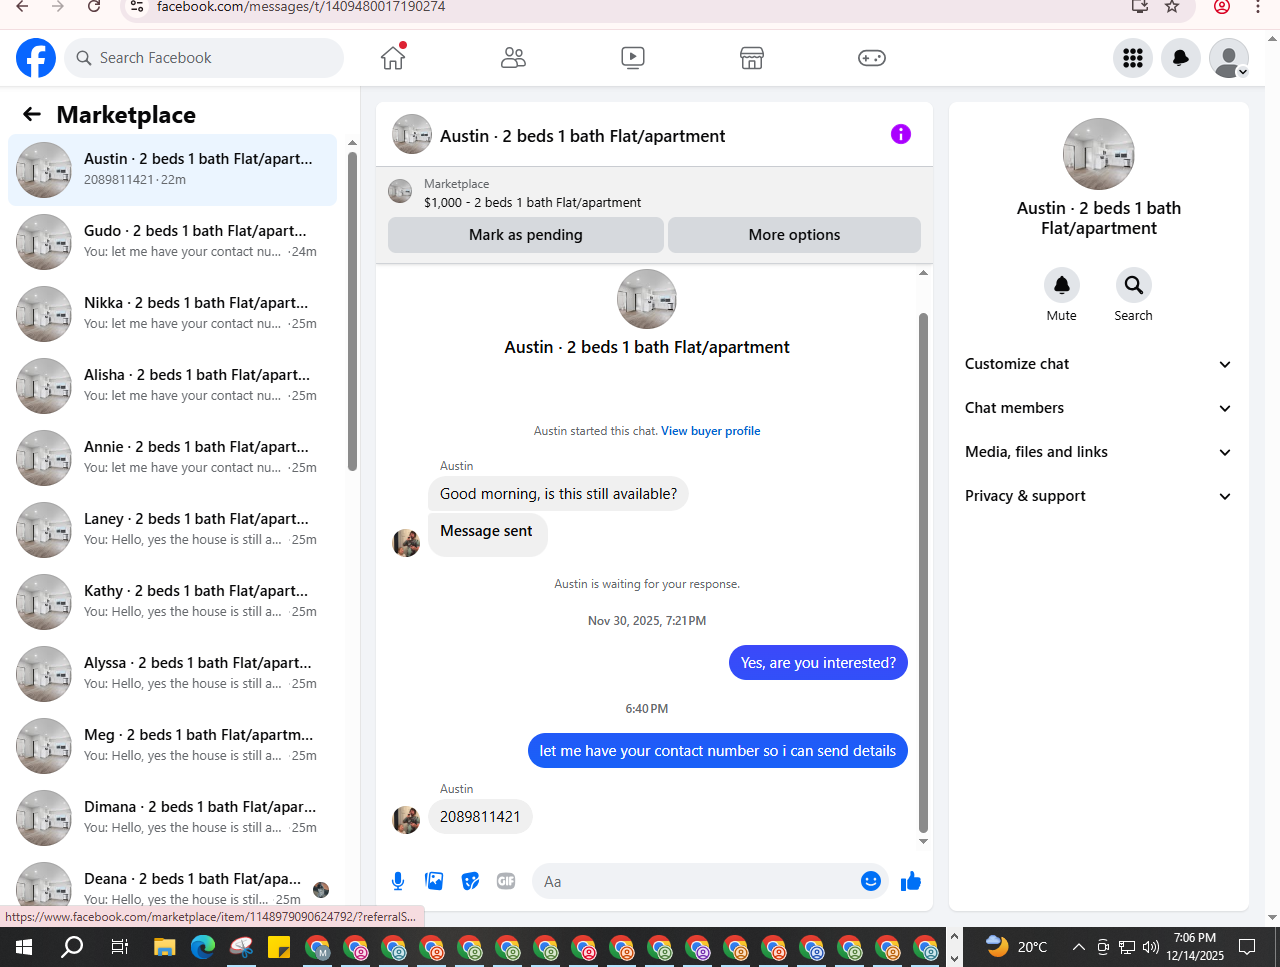The image size is (1280, 967).
Task: Open Annie conversation in chat list
Action: [172, 458]
